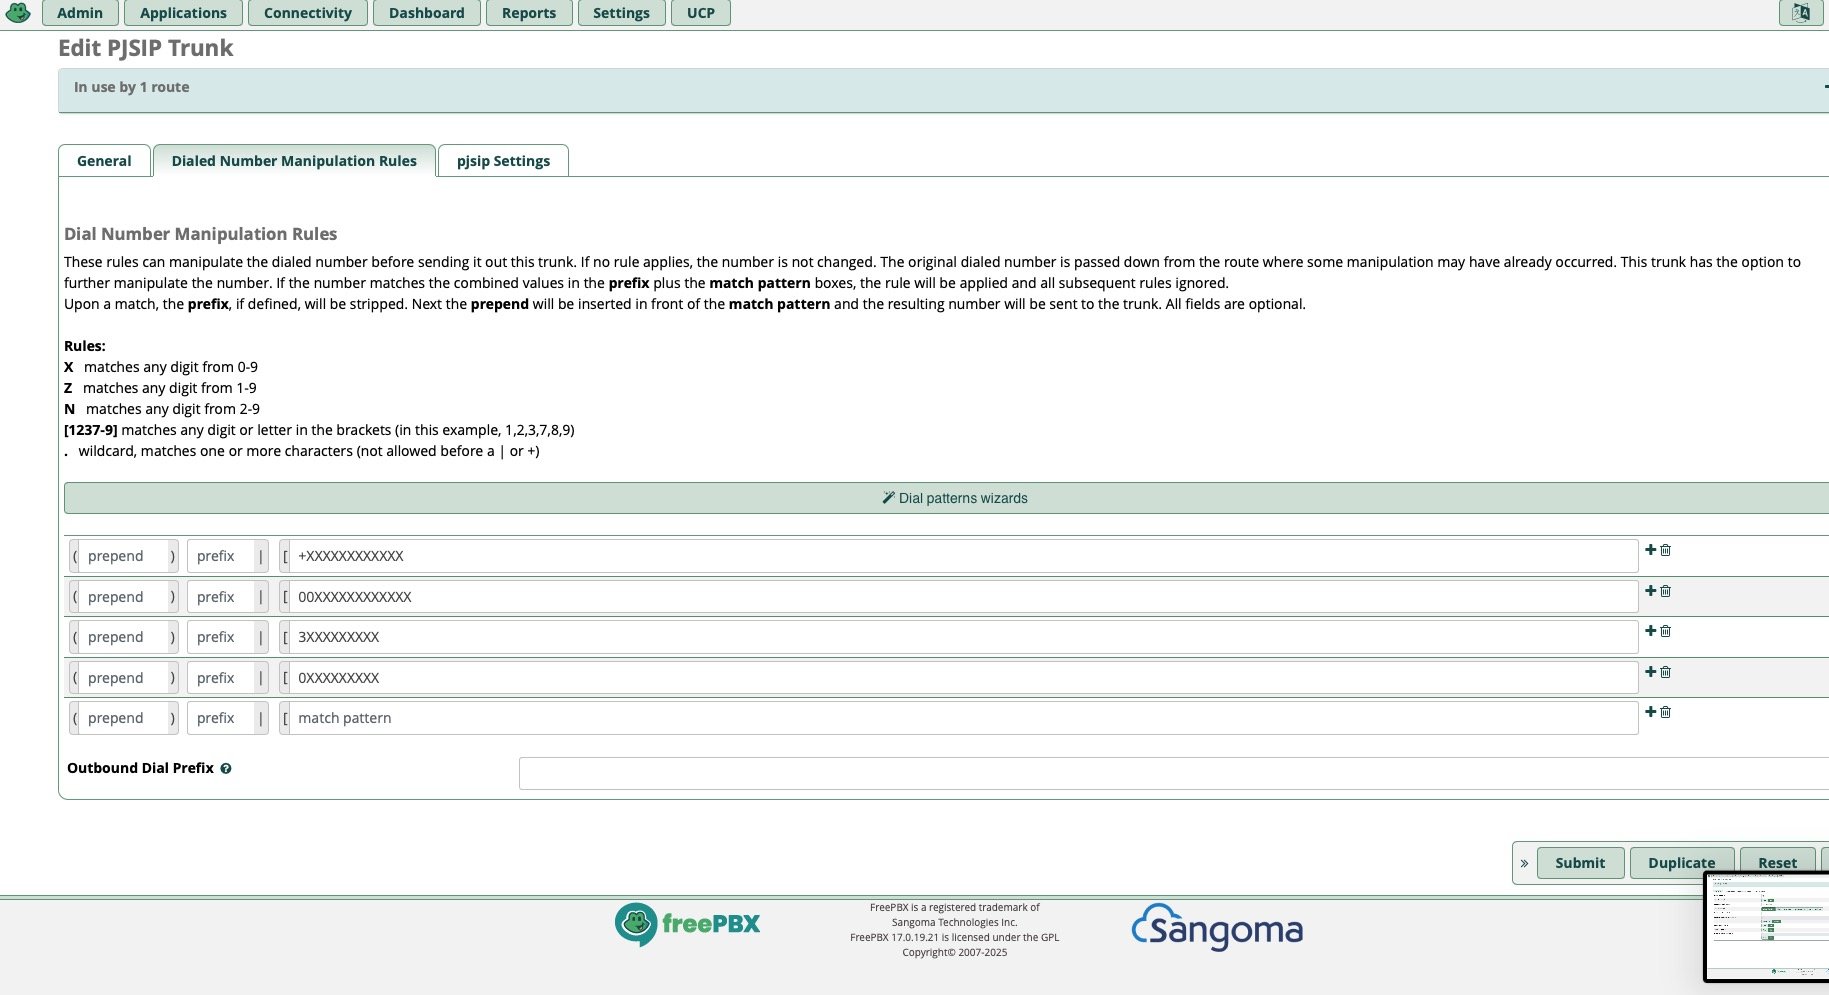
Task: Click the 00XXXXXXXXXXXX match pattern field
Action: pyautogui.click(x=963, y=597)
